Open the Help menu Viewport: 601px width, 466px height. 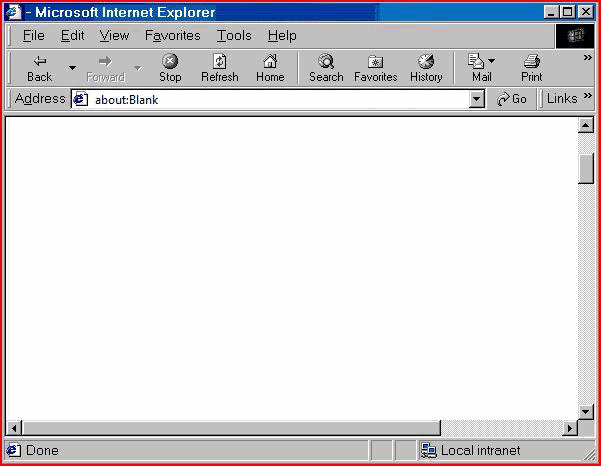pyautogui.click(x=282, y=36)
